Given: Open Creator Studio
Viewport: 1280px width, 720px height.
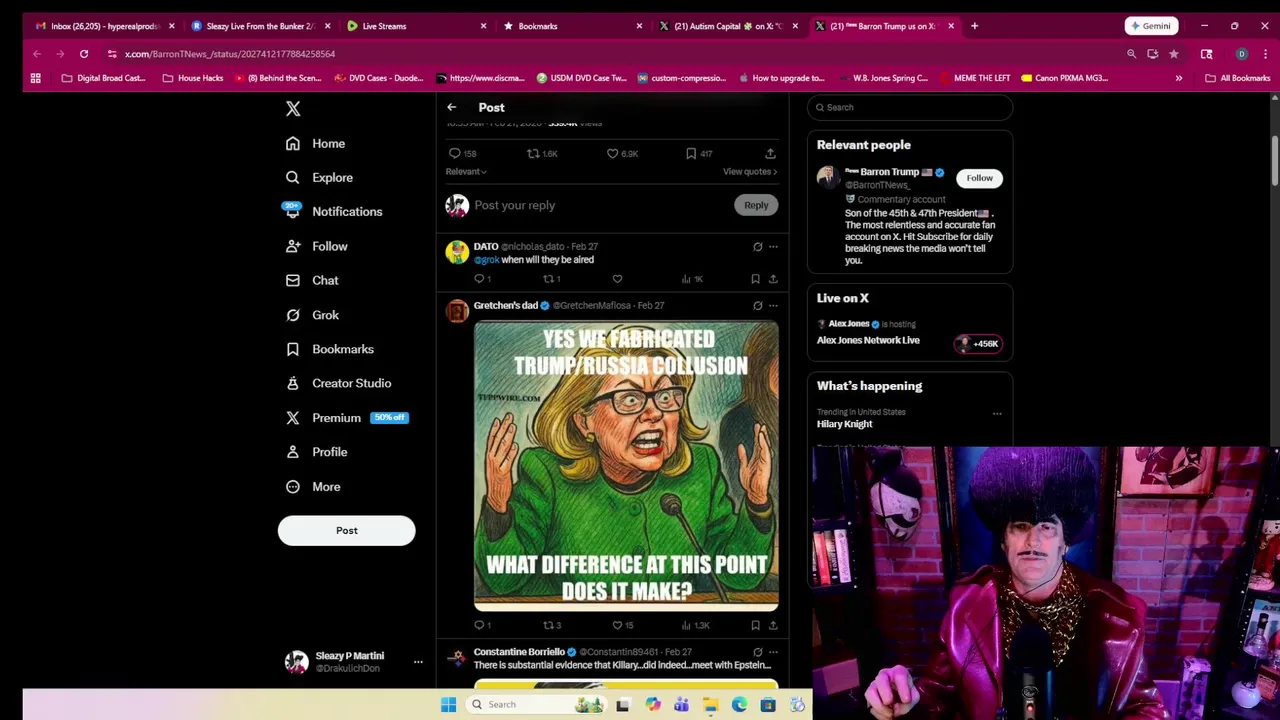Looking at the screenshot, I should click(338, 383).
